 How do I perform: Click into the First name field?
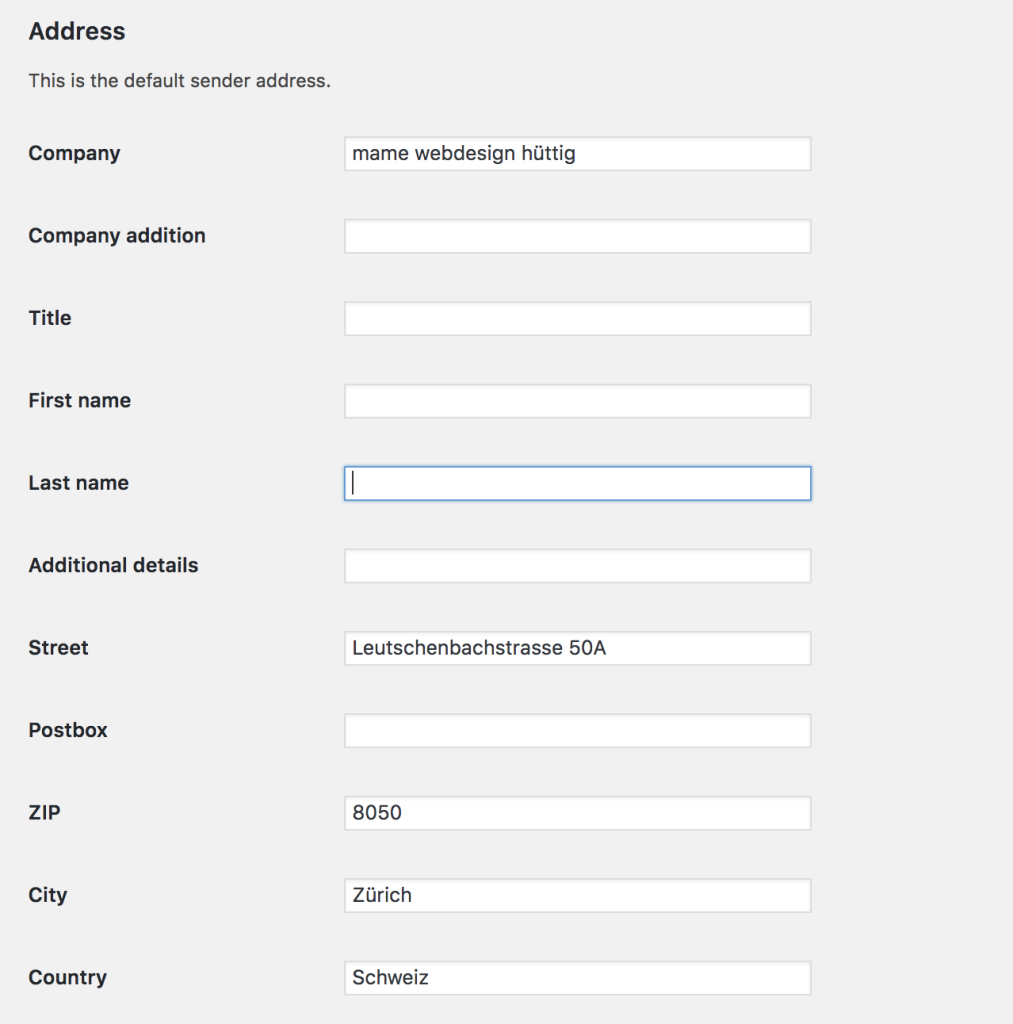pyautogui.click(x=577, y=400)
